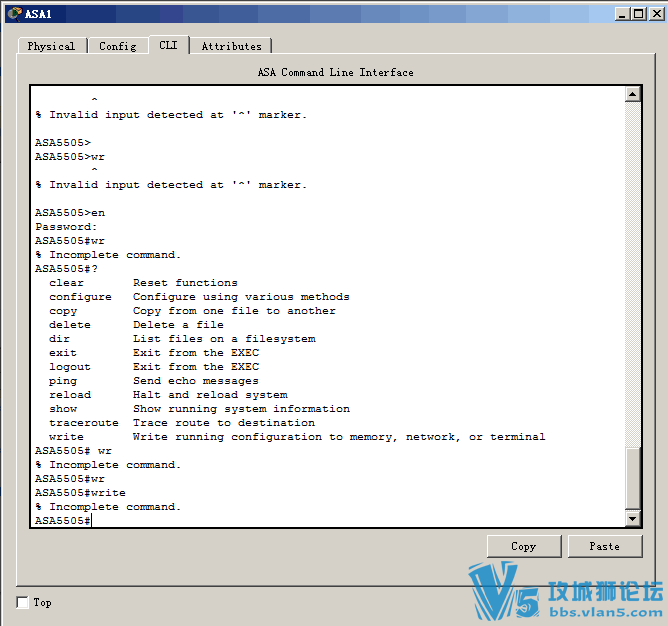Click the 'copy' command in help list
Screen dimensions: 668x626
[63, 311]
